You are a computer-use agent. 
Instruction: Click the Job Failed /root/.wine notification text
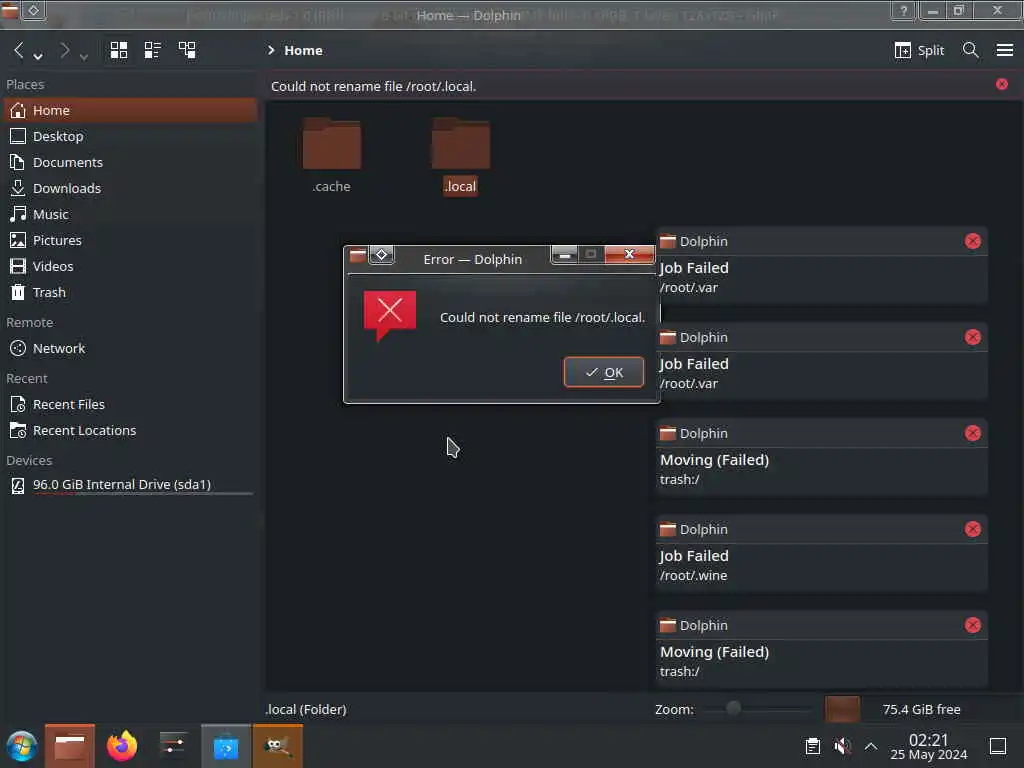(x=694, y=566)
